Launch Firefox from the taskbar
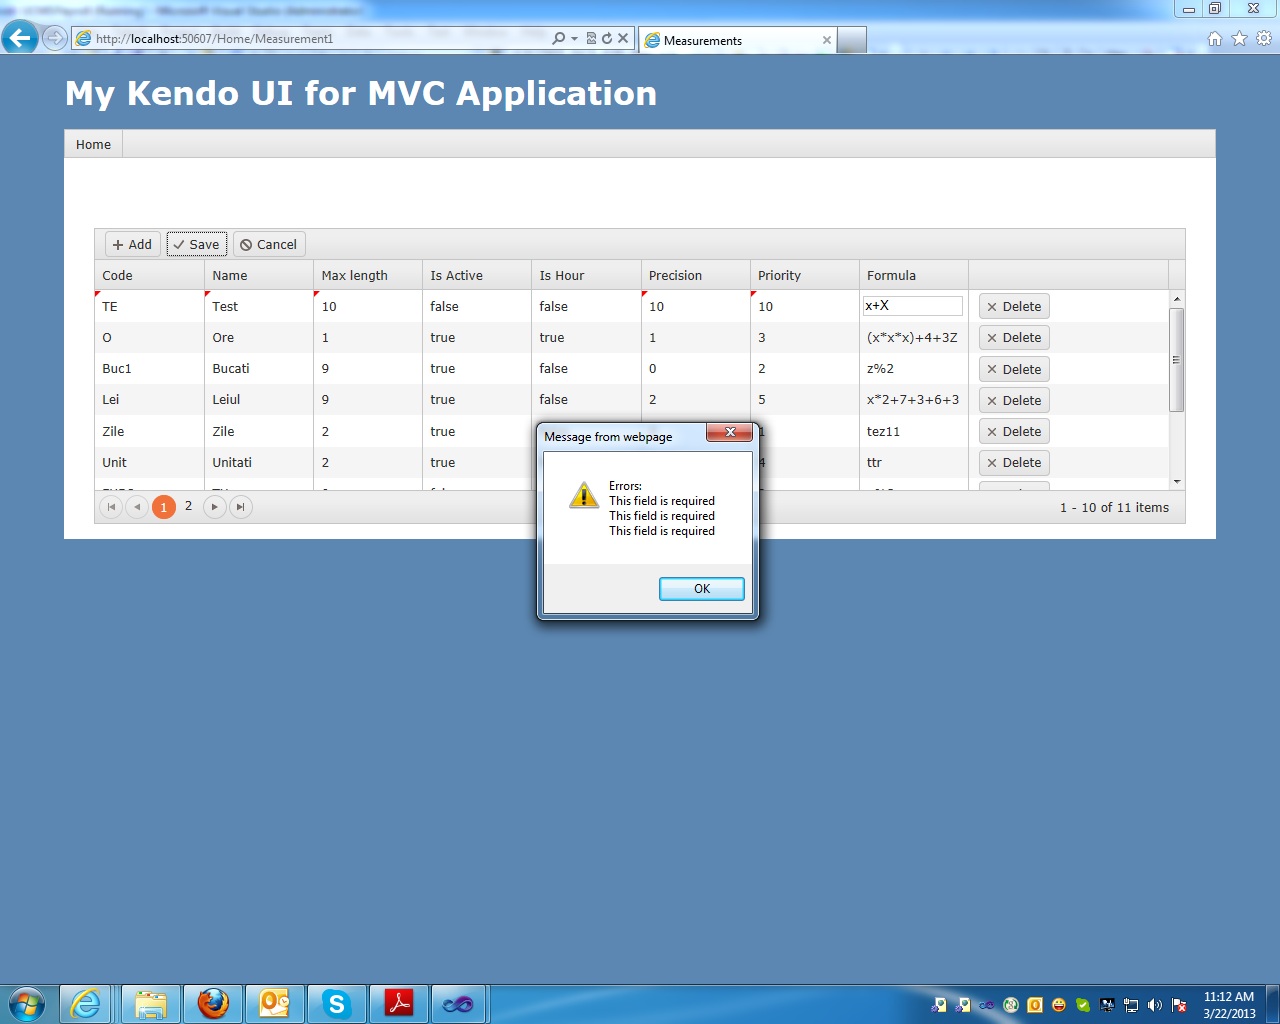The height and width of the screenshot is (1024, 1280). pyautogui.click(x=213, y=1004)
